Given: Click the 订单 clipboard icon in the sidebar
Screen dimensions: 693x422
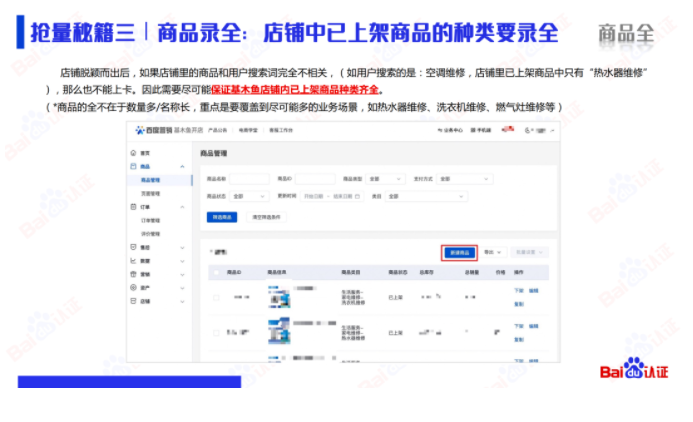Looking at the screenshot, I should [x=133, y=207].
